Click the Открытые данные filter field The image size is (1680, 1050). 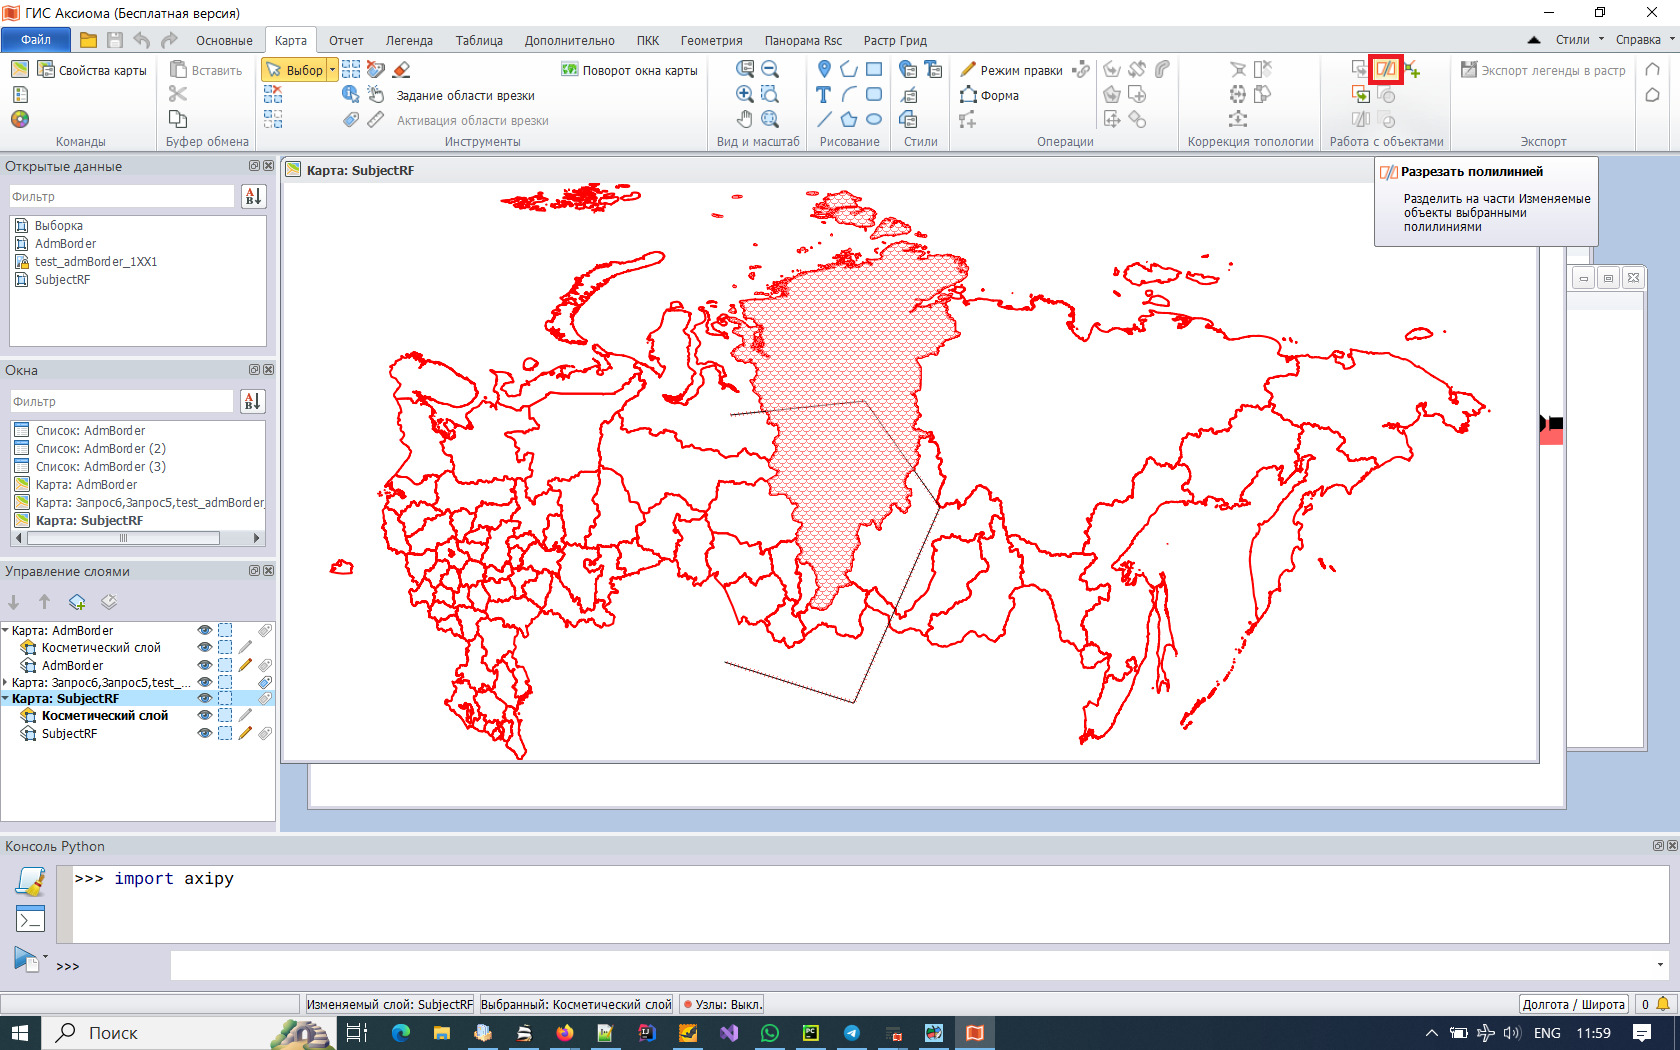tap(122, 197)
